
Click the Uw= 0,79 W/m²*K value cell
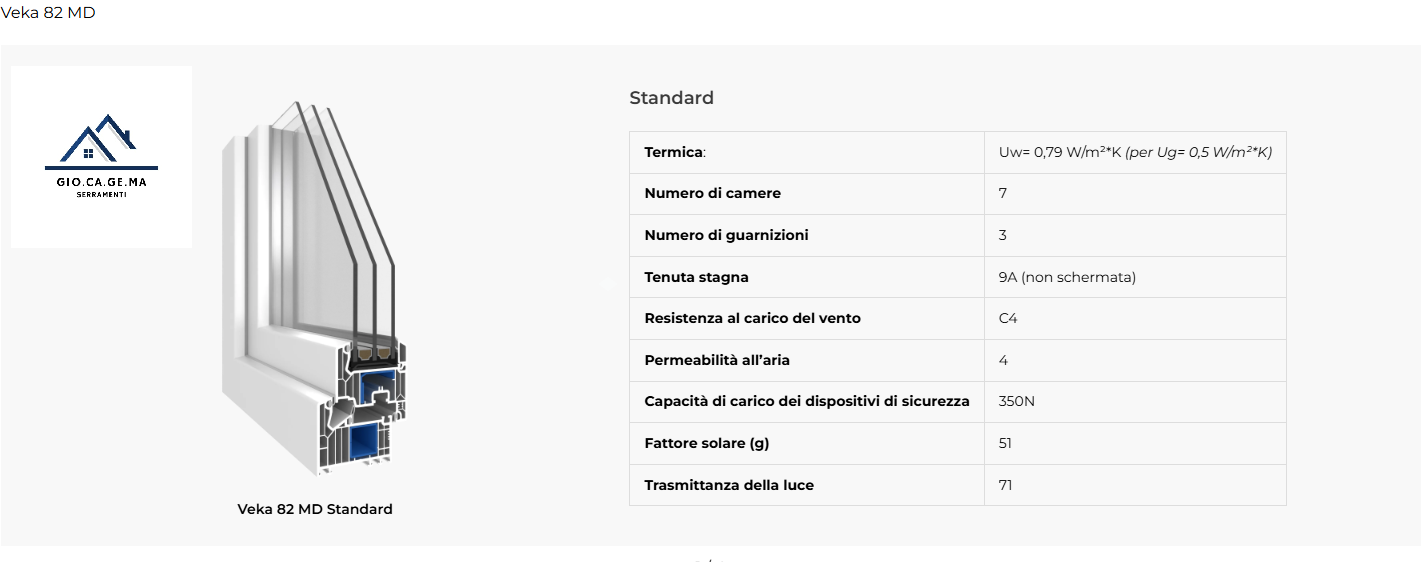point(1134,152)
